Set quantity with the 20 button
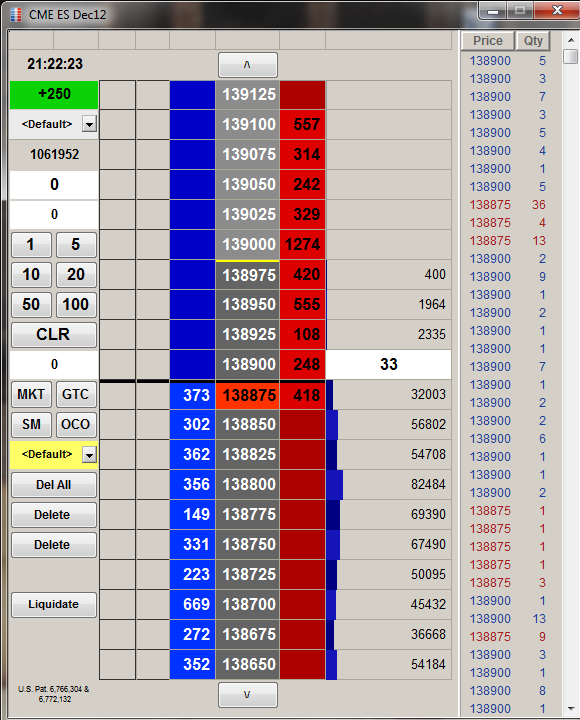Image resolution: width=580 pixels, height=720 pixels. [76, 275]
